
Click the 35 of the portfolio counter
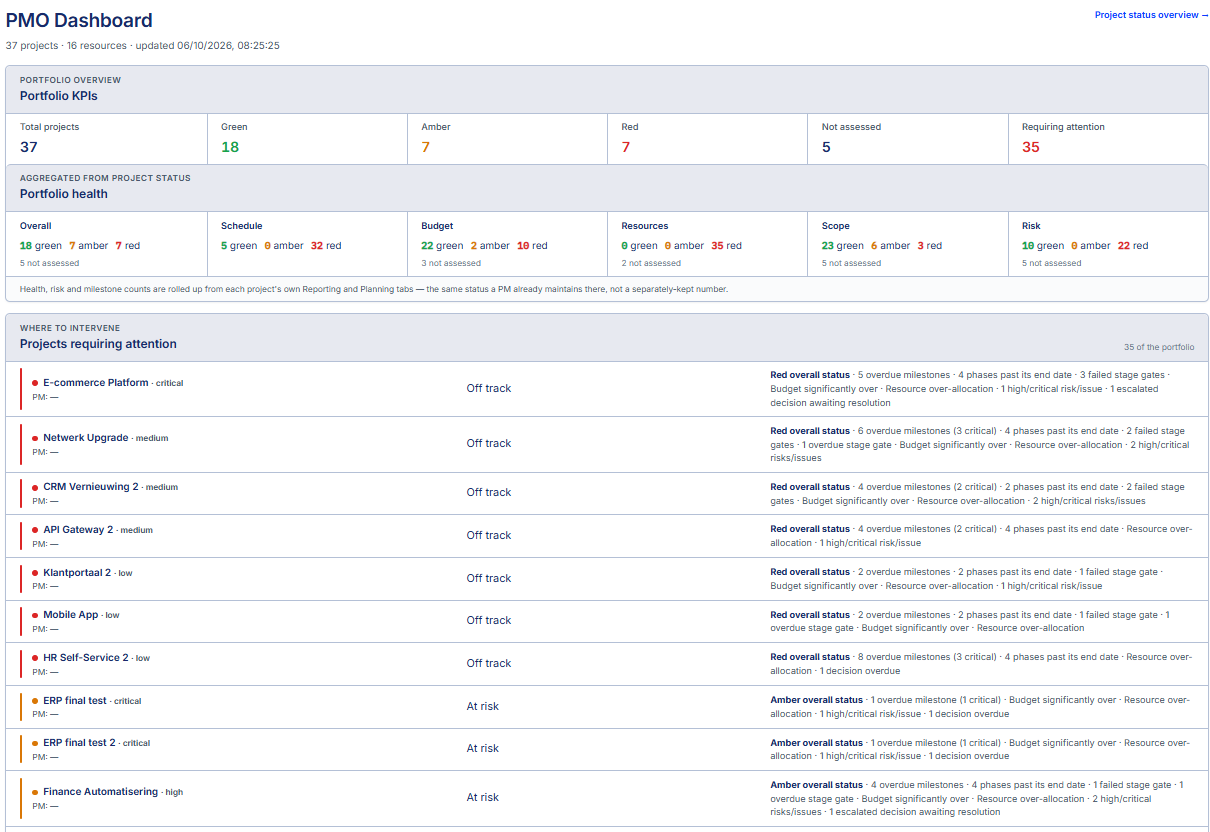click(1159, 347)
